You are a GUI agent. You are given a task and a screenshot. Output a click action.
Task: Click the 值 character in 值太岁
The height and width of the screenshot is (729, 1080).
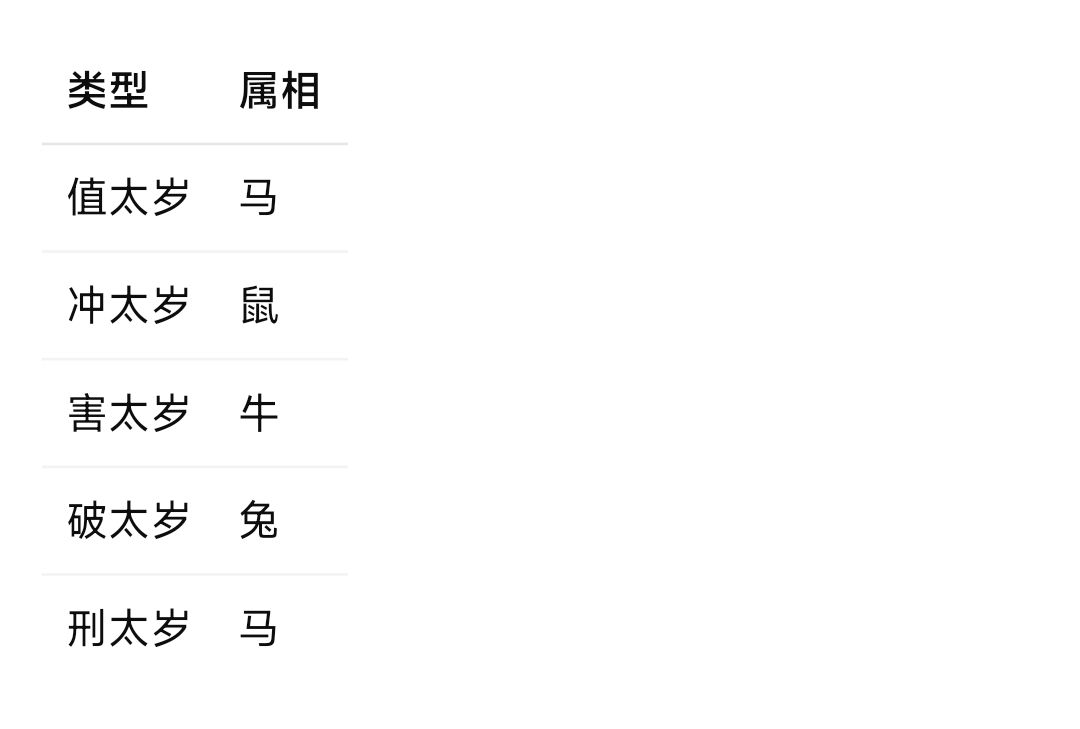86,197
